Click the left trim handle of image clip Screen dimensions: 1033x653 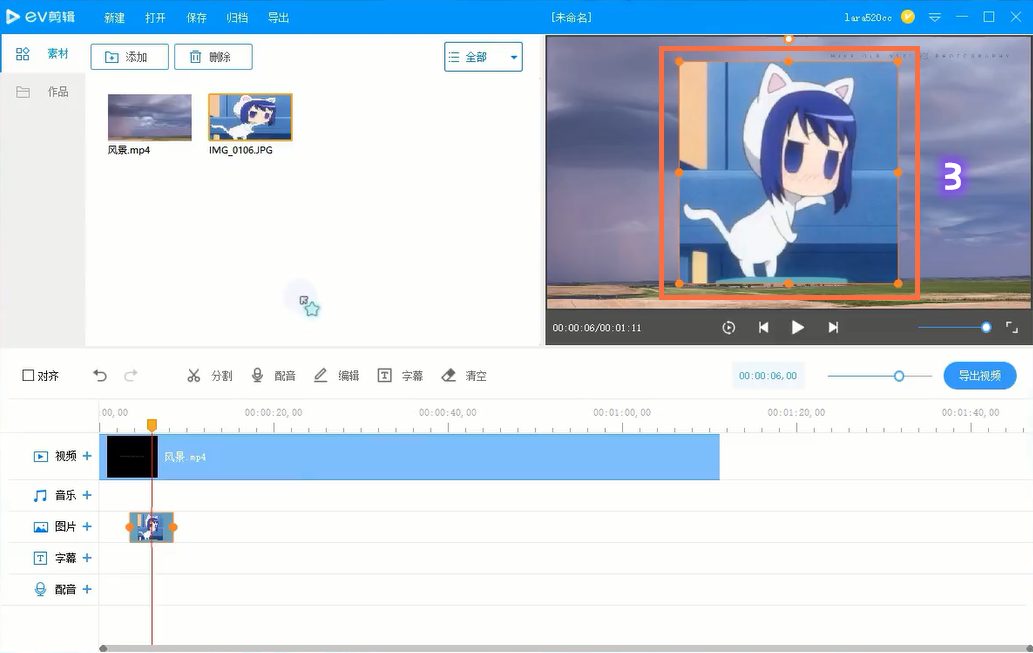click(x=130, y=527)
